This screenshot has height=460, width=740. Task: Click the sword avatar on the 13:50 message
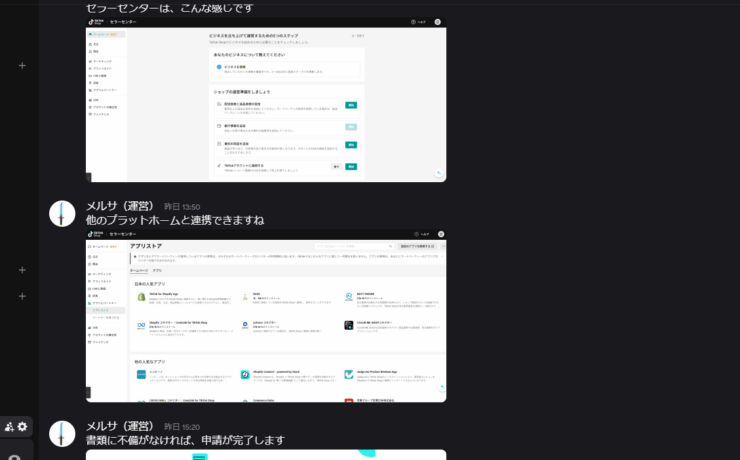62,213
